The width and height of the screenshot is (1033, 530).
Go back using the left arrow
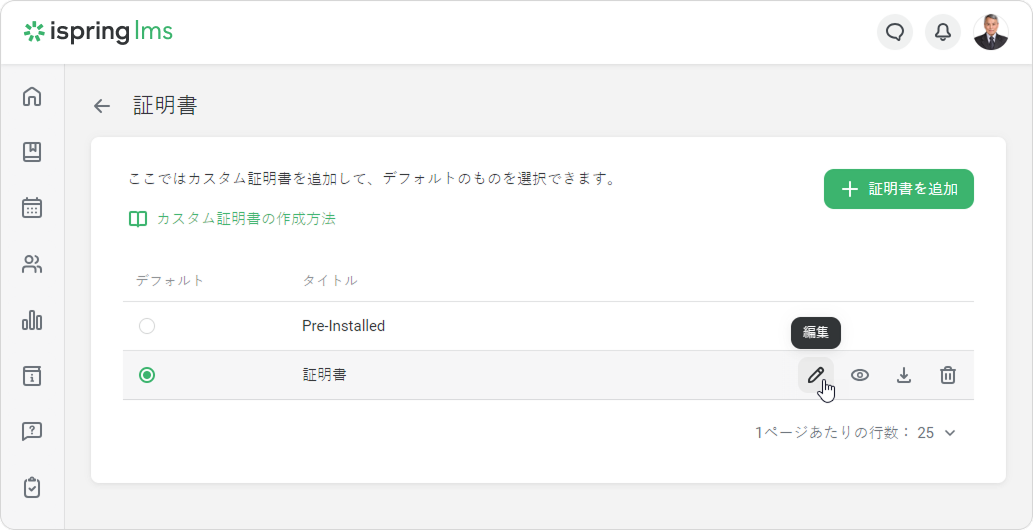(x=102, y=106)
